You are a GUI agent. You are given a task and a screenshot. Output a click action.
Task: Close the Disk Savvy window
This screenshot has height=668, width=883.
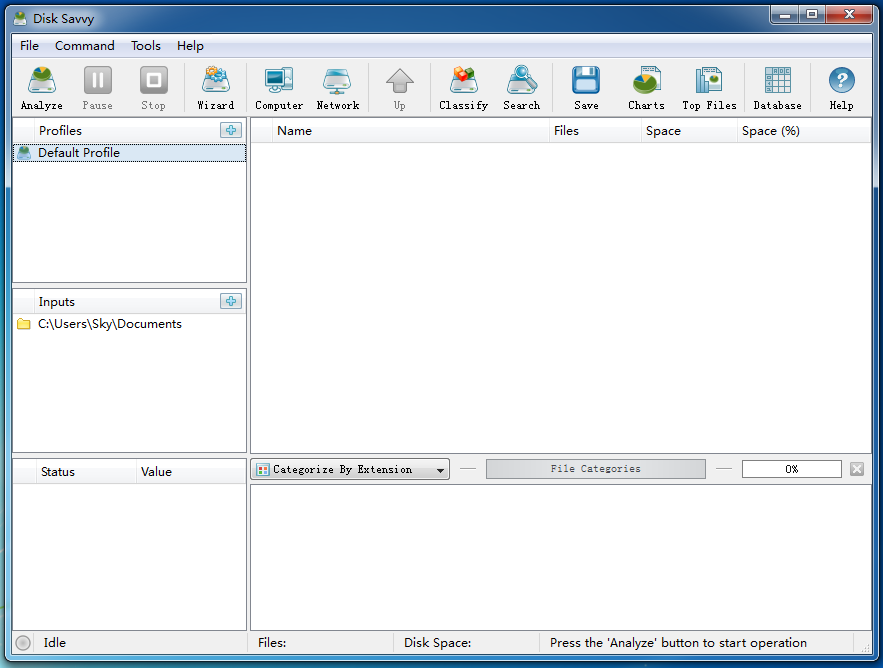pyautogui.click(x=849, y=15)
